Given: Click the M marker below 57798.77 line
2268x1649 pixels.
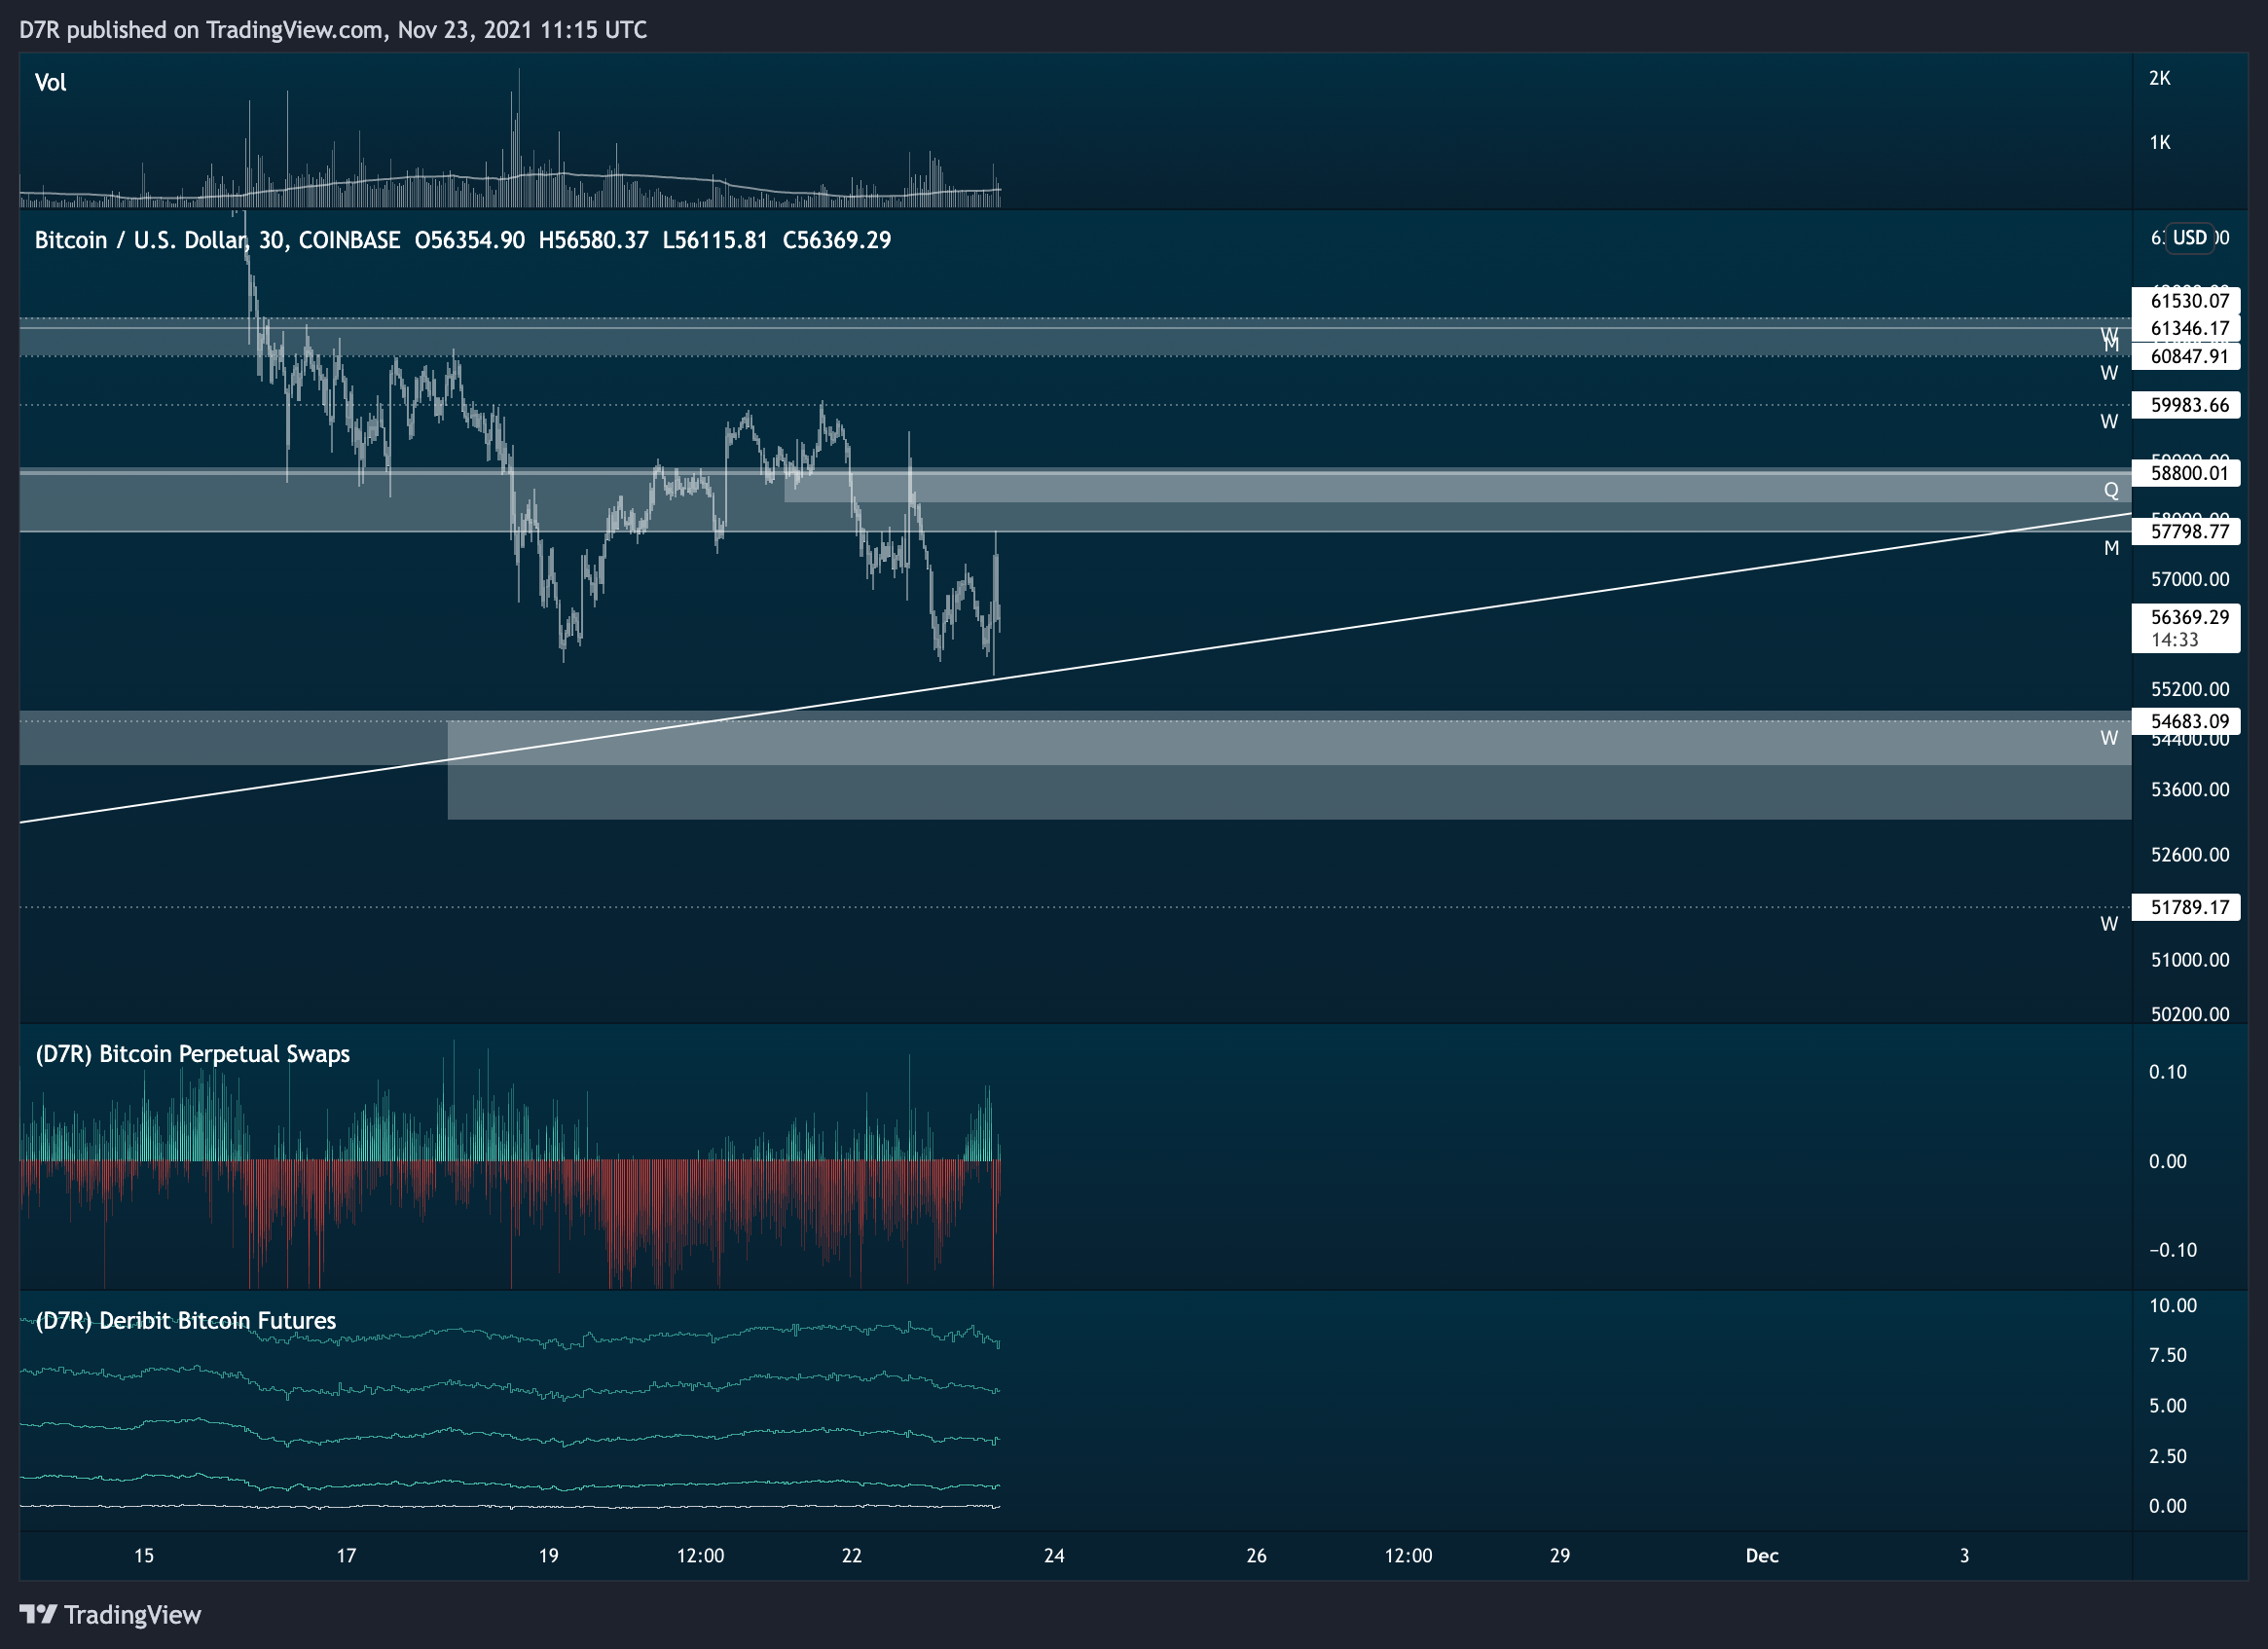Looking at the screenshot, I should tap(2111, 547).
